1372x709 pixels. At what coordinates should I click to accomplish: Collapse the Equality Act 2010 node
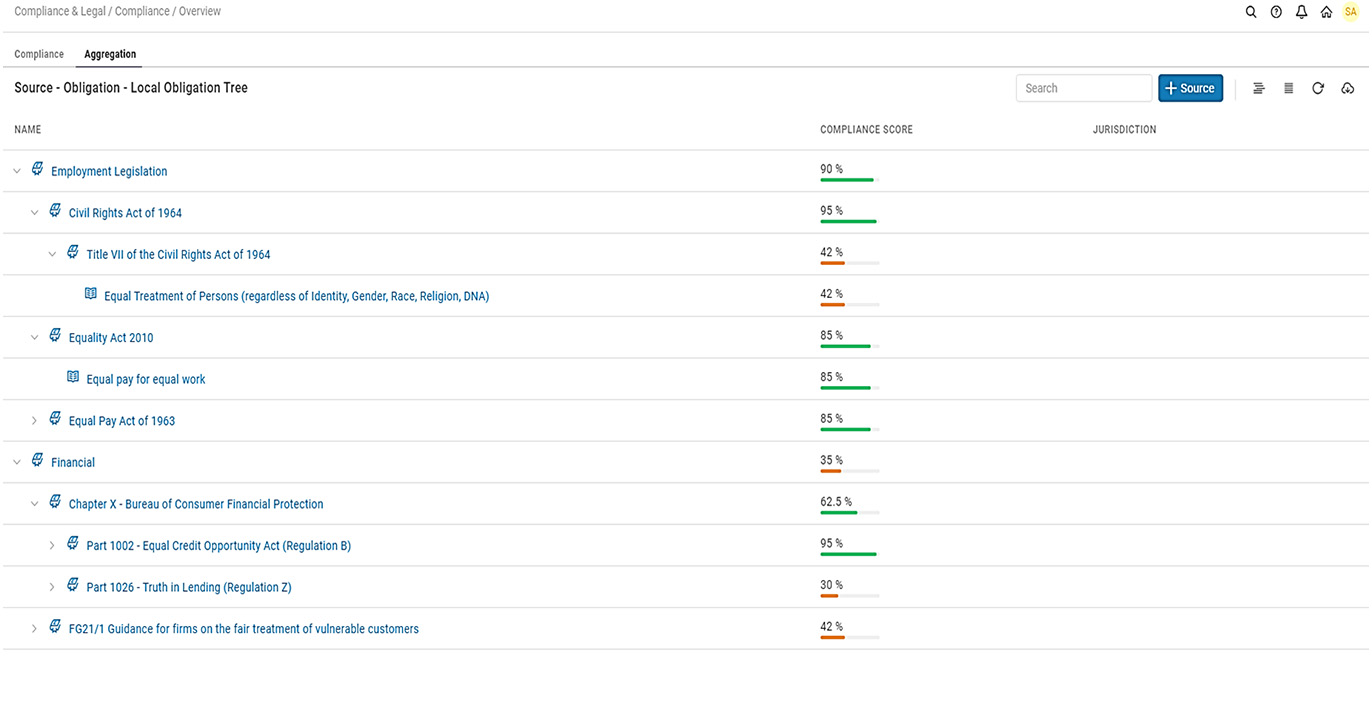click(34, 338)
